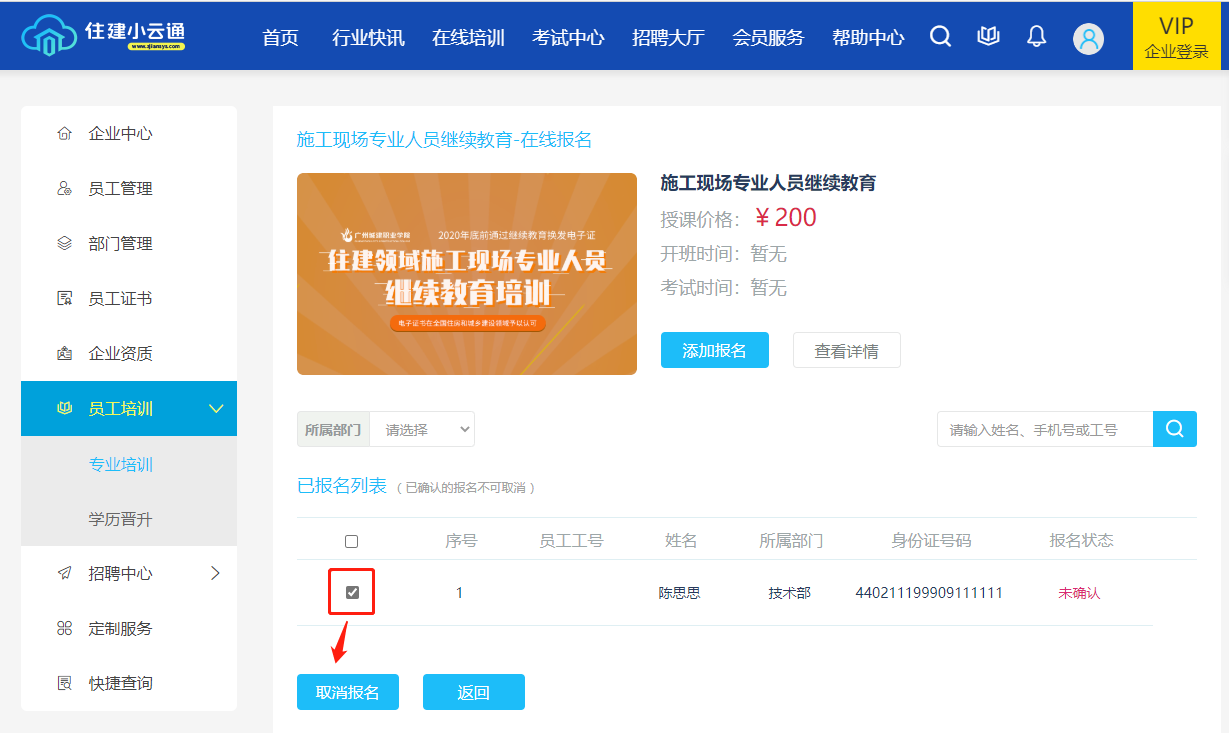Select 学历晋升 submenu item
Screen dimensions: 1229x733
(121, 520)
